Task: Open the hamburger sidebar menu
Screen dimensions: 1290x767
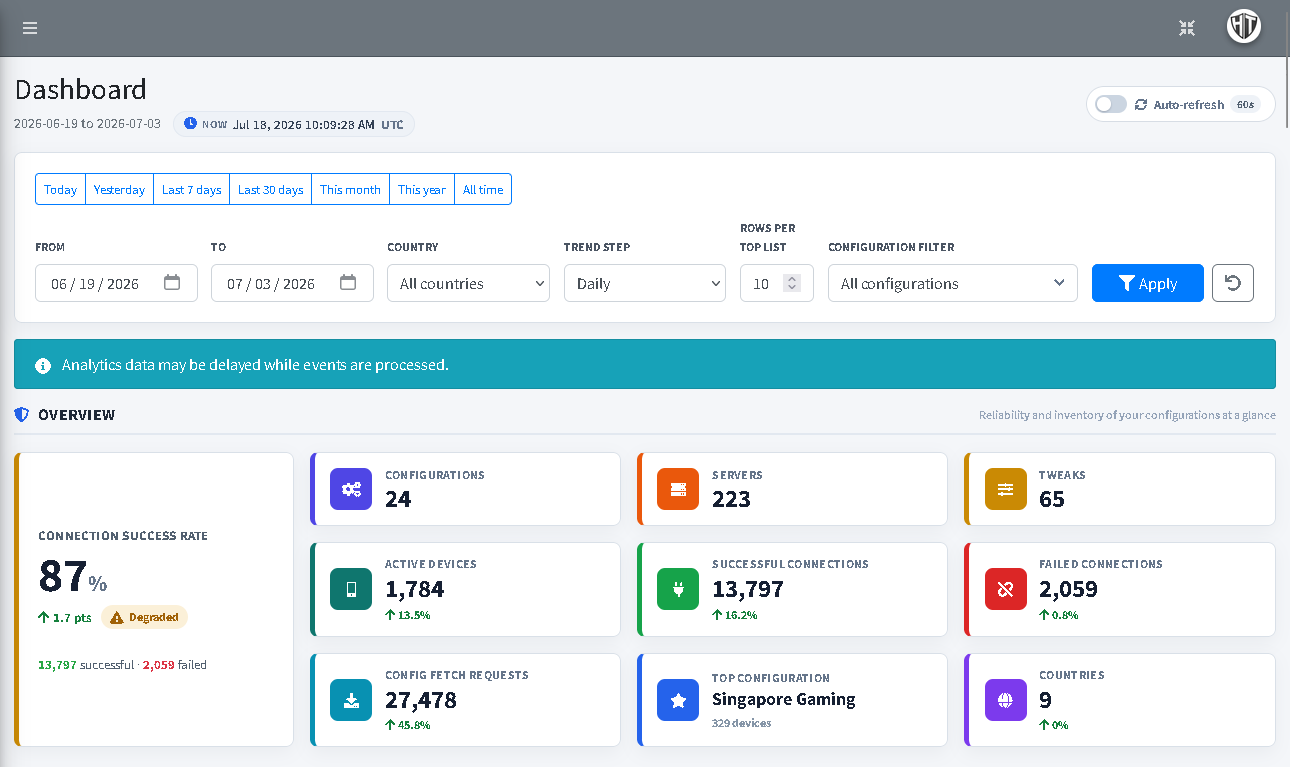Action: pyautogui.click(x=30, y=28)
